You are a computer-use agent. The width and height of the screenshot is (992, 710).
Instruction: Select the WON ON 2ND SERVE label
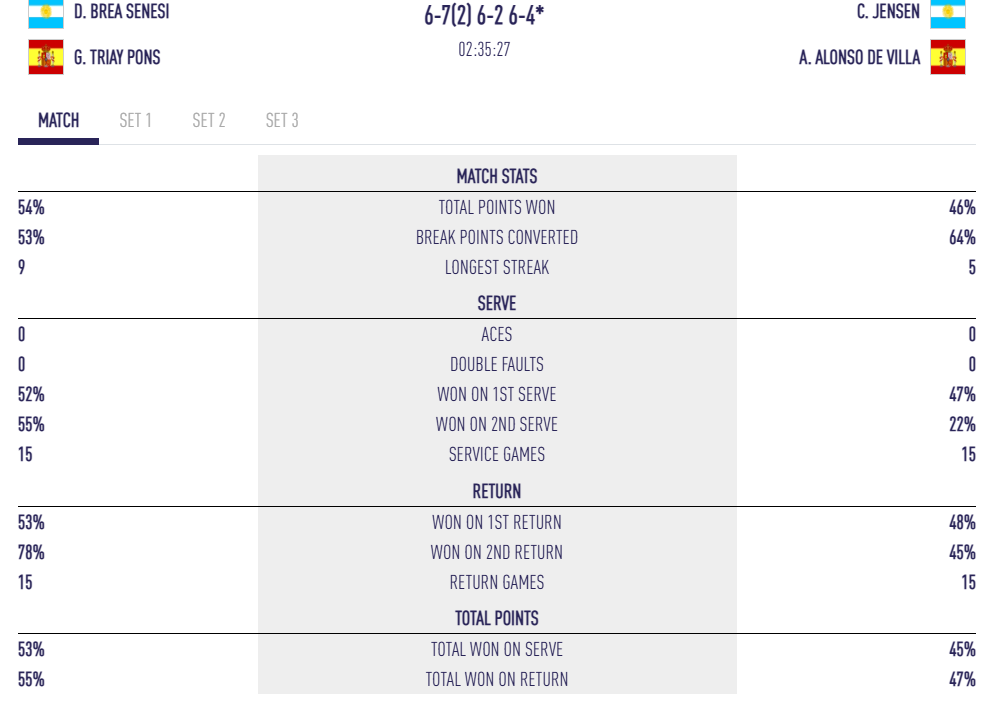click(497, 425)
